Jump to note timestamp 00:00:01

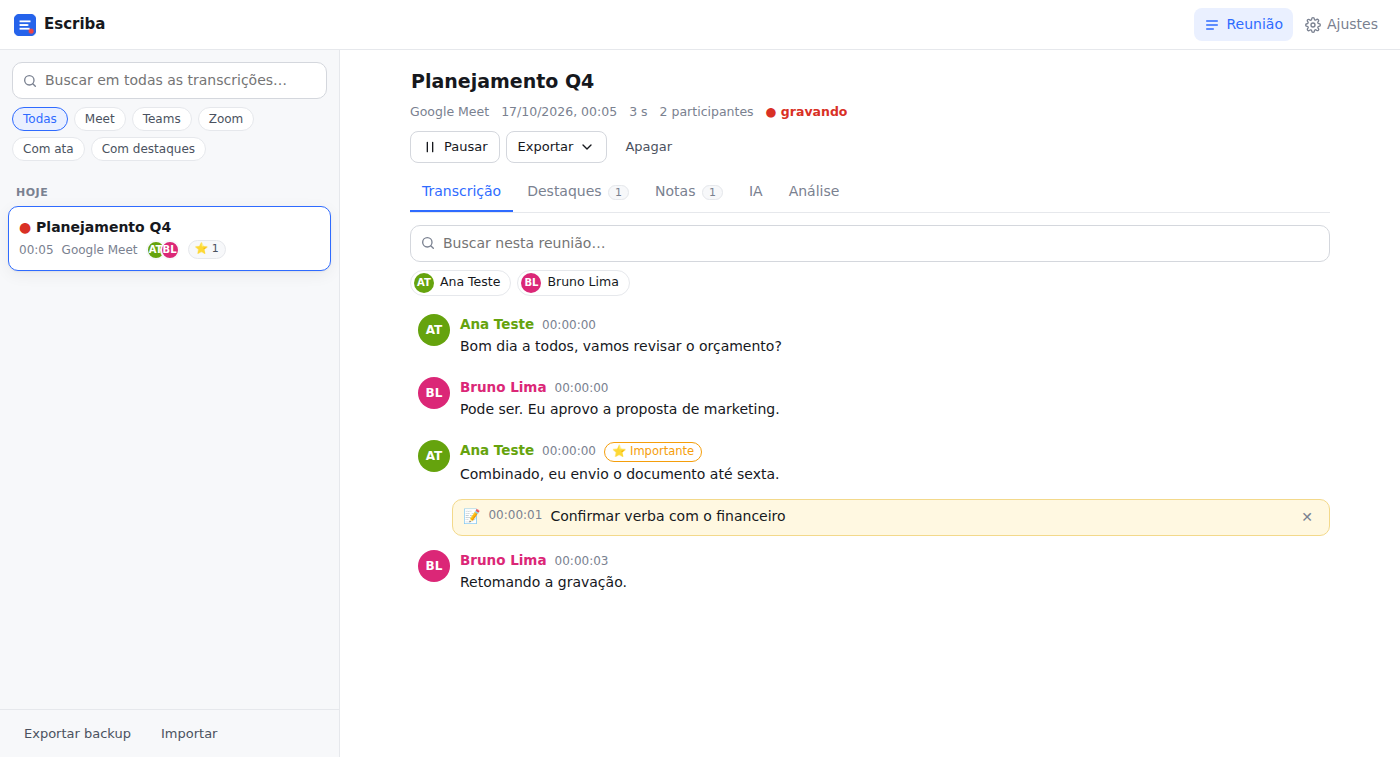515,515
